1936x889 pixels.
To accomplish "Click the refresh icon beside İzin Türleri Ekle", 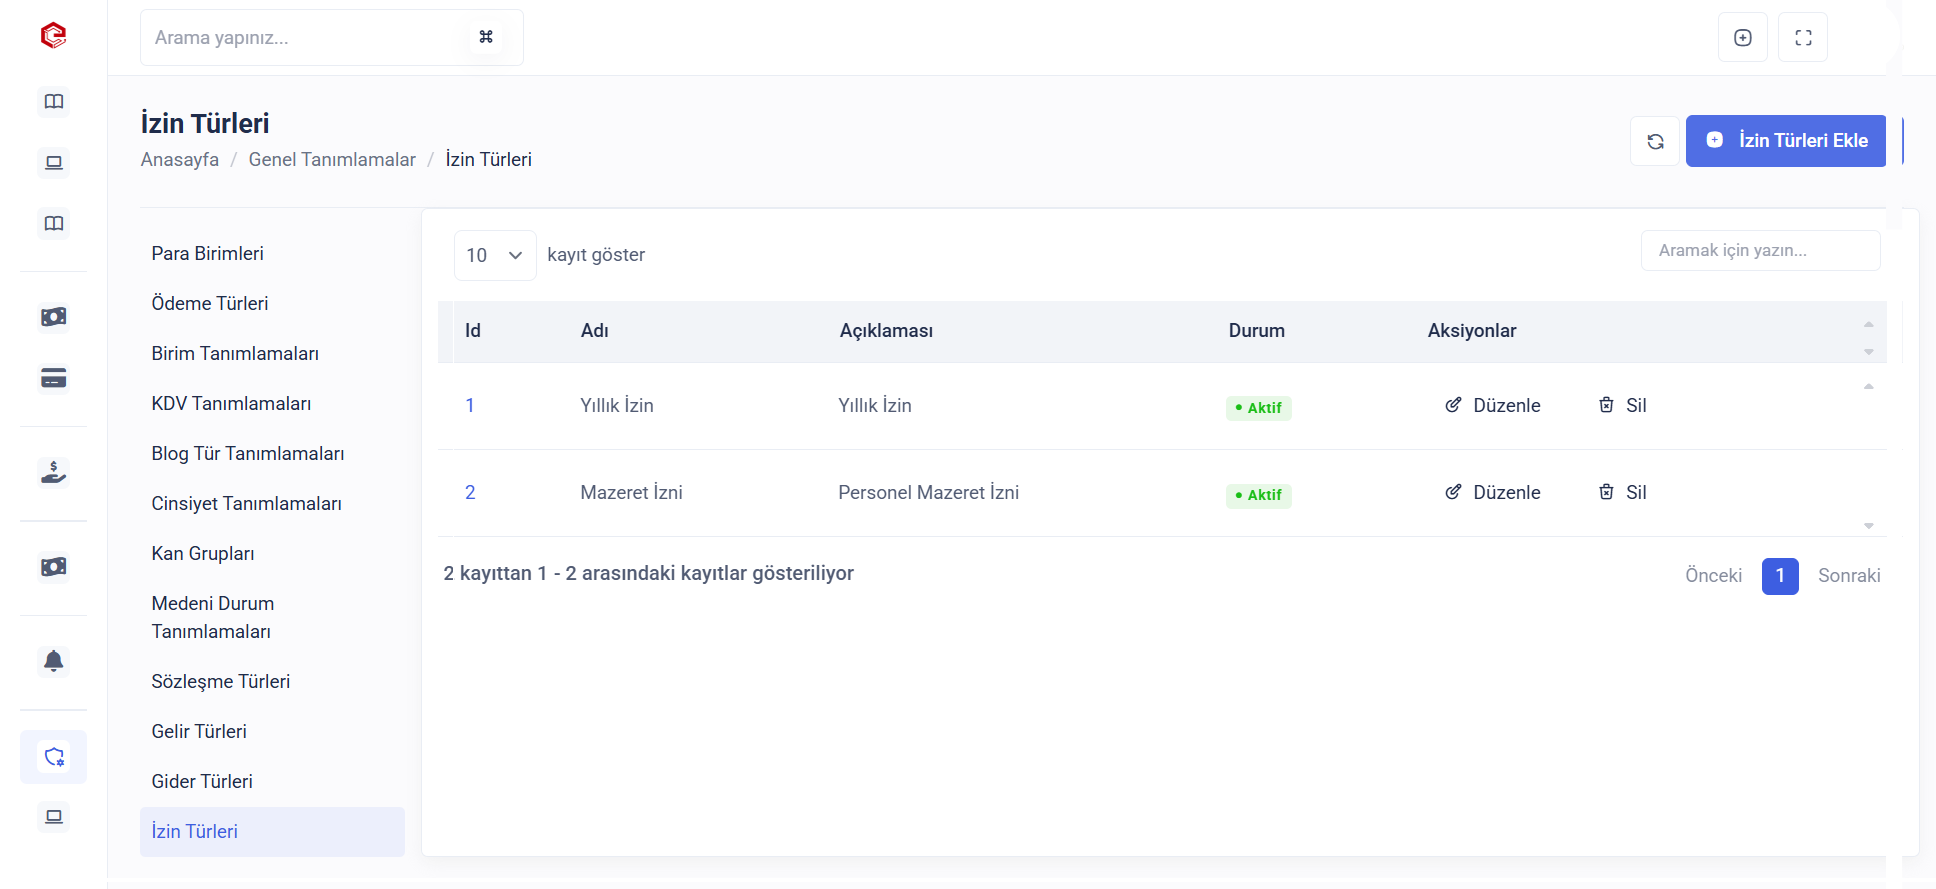I will pyautogui.click(x=1655, y=141).
